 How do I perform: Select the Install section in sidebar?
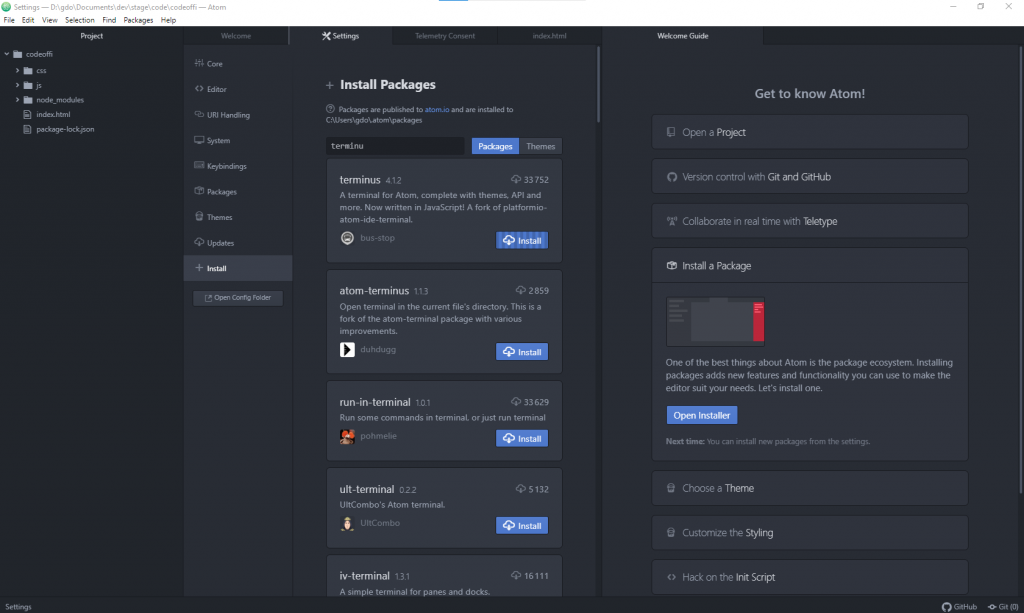pyautogui.click(x=238, y=268)
